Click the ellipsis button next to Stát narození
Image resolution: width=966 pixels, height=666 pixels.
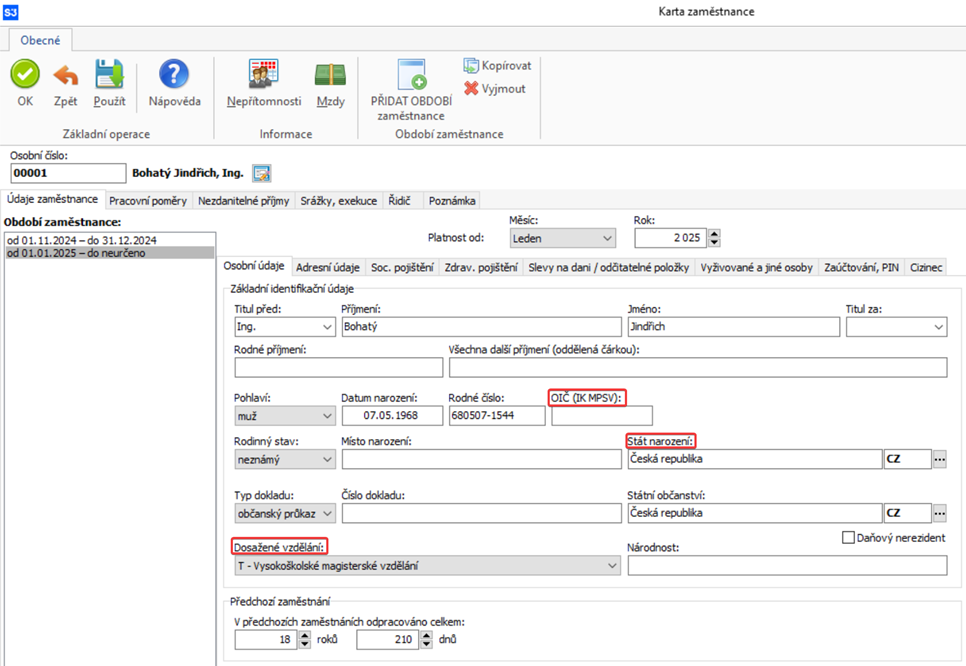click(939, 459)
